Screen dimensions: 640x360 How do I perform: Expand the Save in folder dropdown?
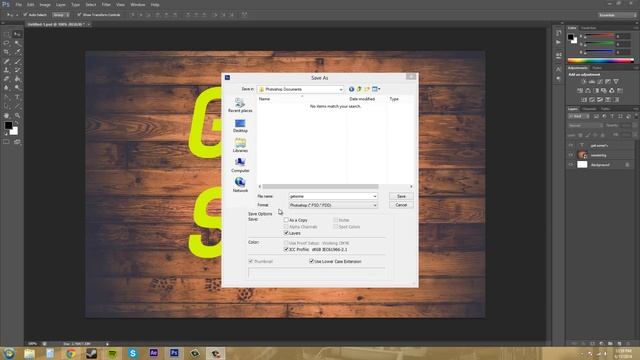341,89
